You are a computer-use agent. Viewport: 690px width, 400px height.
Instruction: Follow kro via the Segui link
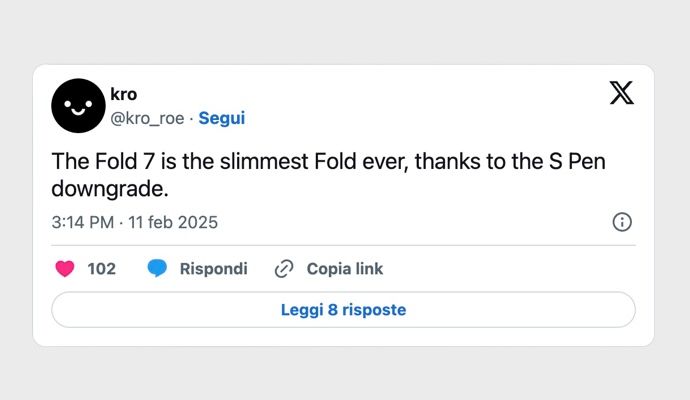coord(221,118)
